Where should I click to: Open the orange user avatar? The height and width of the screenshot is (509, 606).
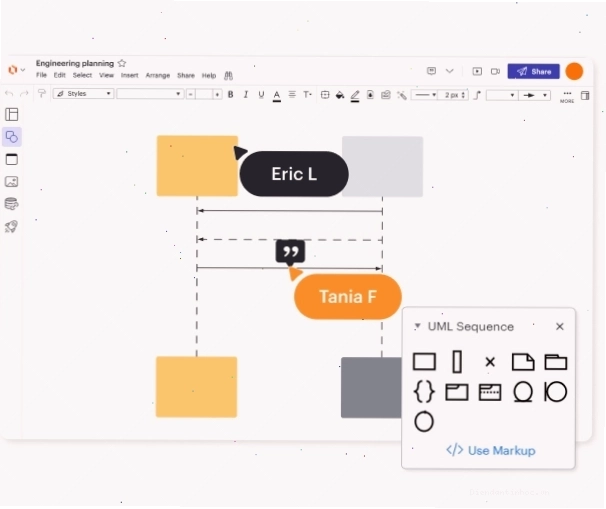(x=574, y=71)
